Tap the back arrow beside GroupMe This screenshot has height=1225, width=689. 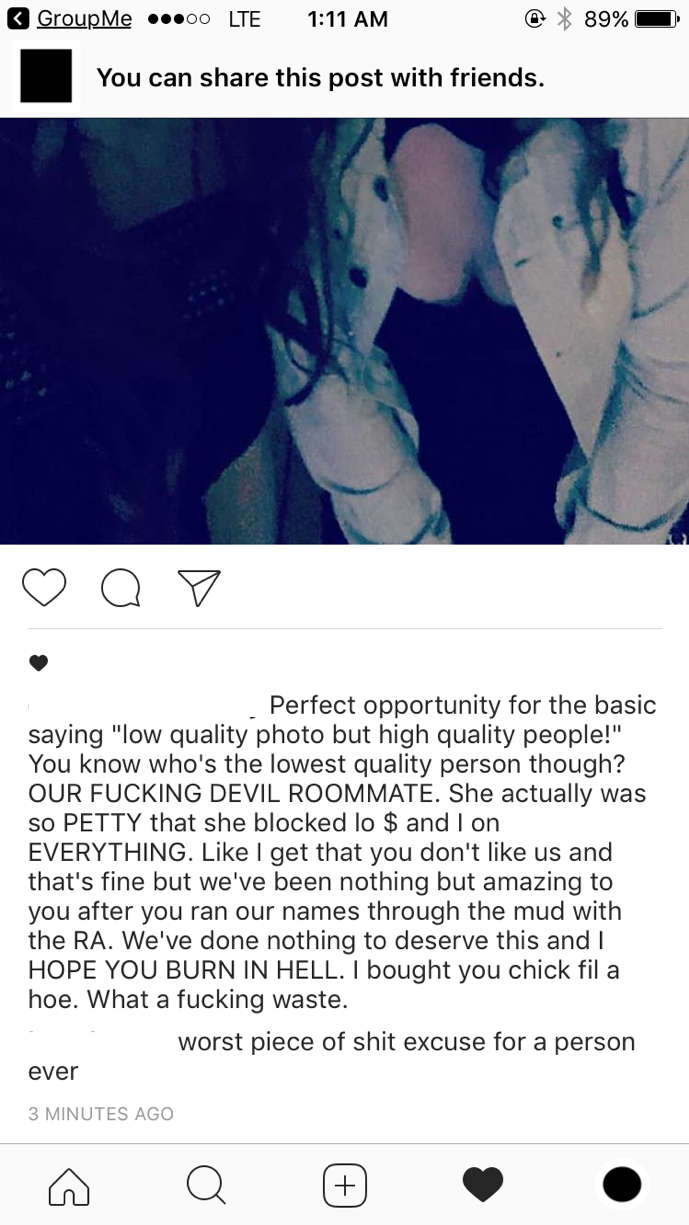(19, 19)
